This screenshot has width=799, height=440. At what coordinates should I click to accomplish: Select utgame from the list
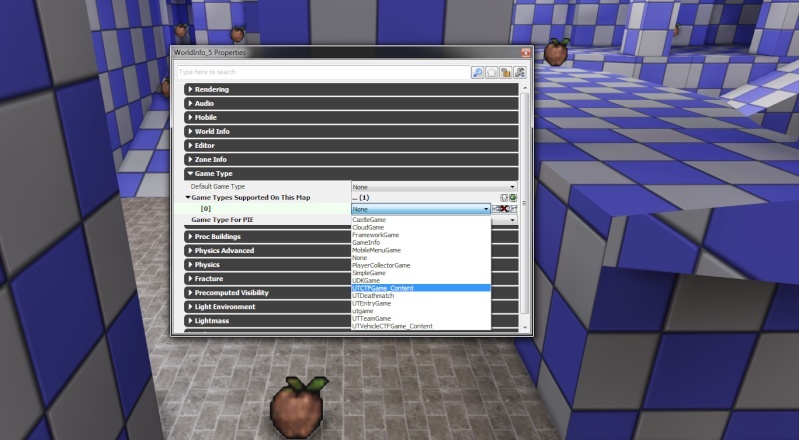pyautogui.click(x=421, y=311)
